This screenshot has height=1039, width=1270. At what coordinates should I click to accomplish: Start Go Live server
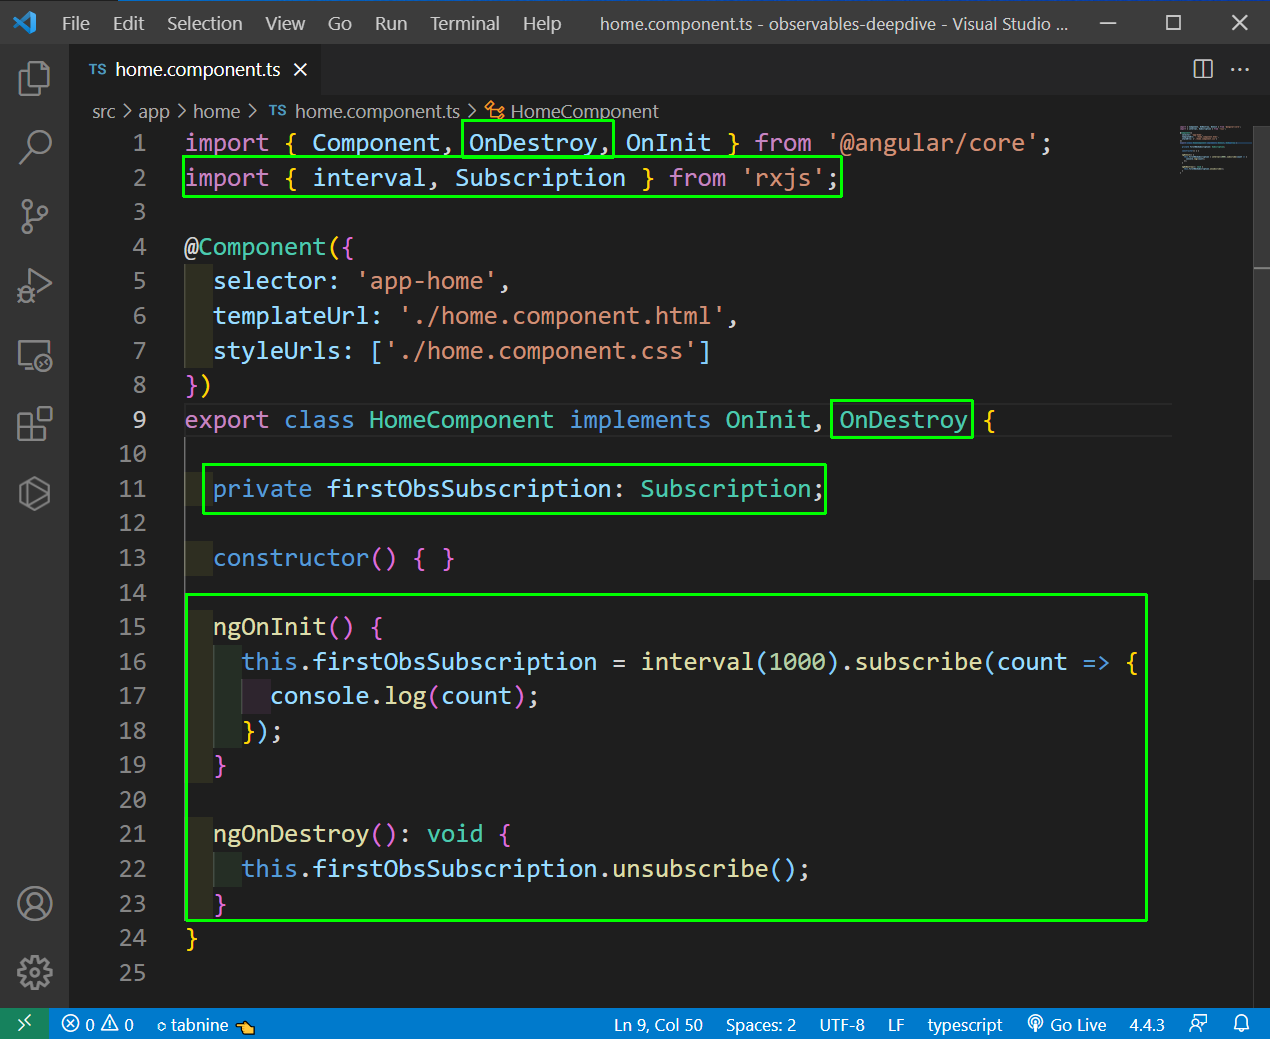1067,1024
